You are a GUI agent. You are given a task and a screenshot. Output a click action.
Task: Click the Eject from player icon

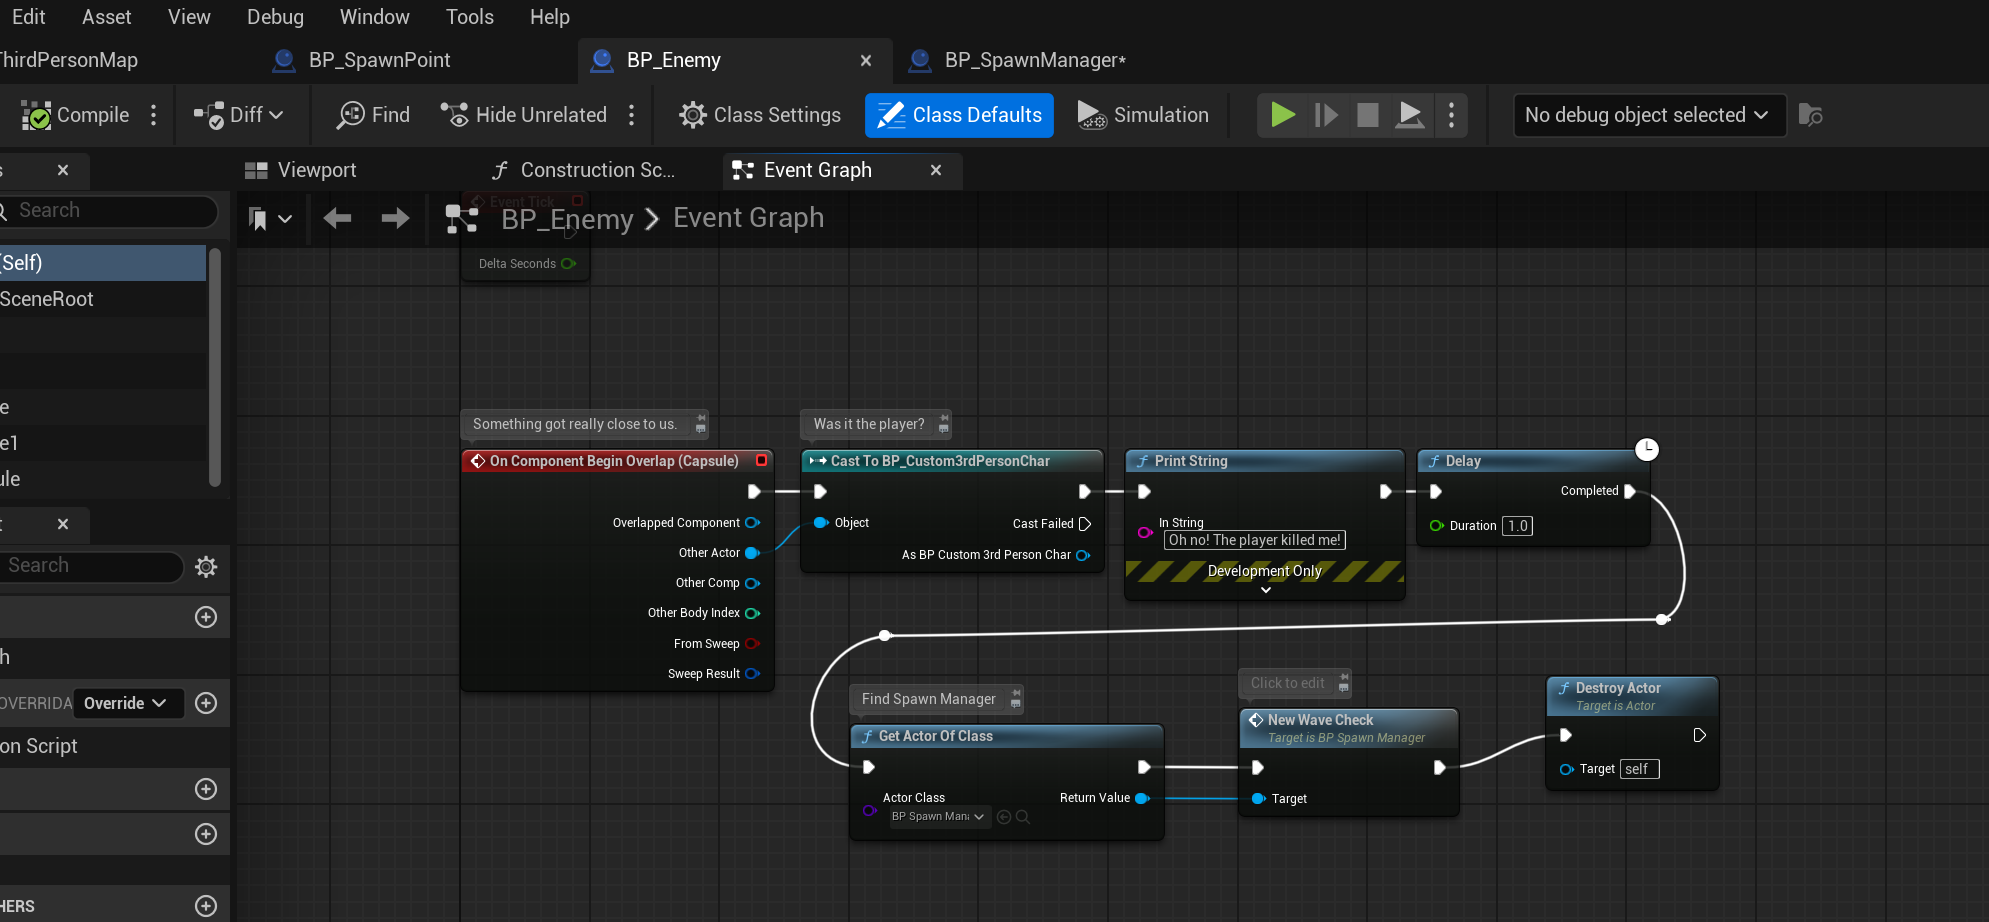(1410, 115)
